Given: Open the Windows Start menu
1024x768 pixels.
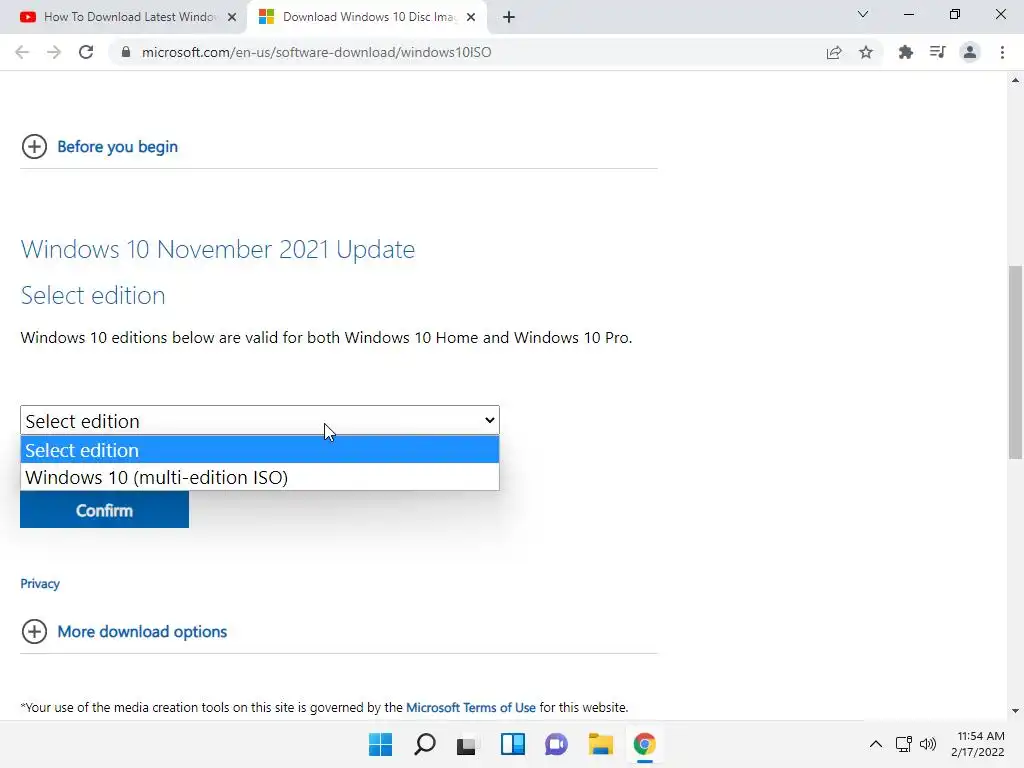Looking at the screenshot, I should 380,744.
